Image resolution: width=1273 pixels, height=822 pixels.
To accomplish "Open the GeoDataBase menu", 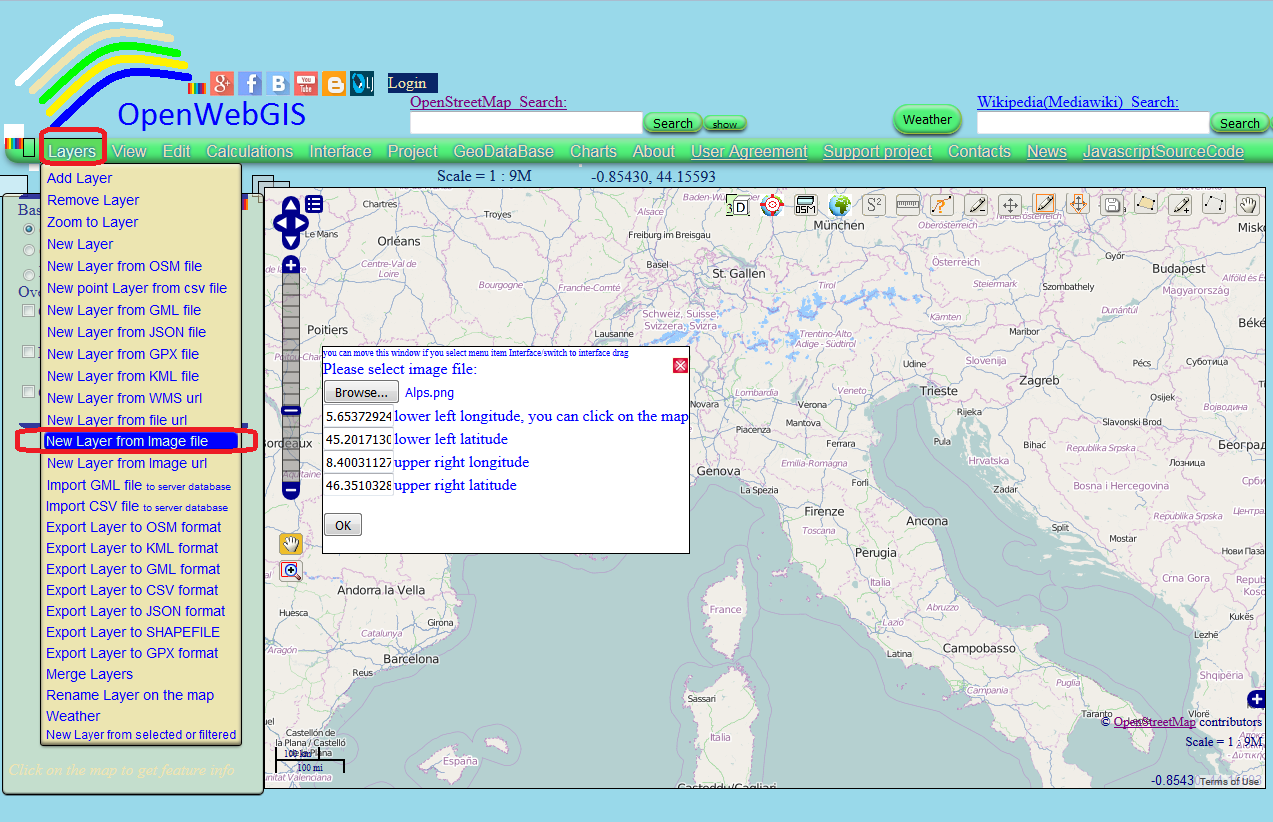I will tap(504, 152).
